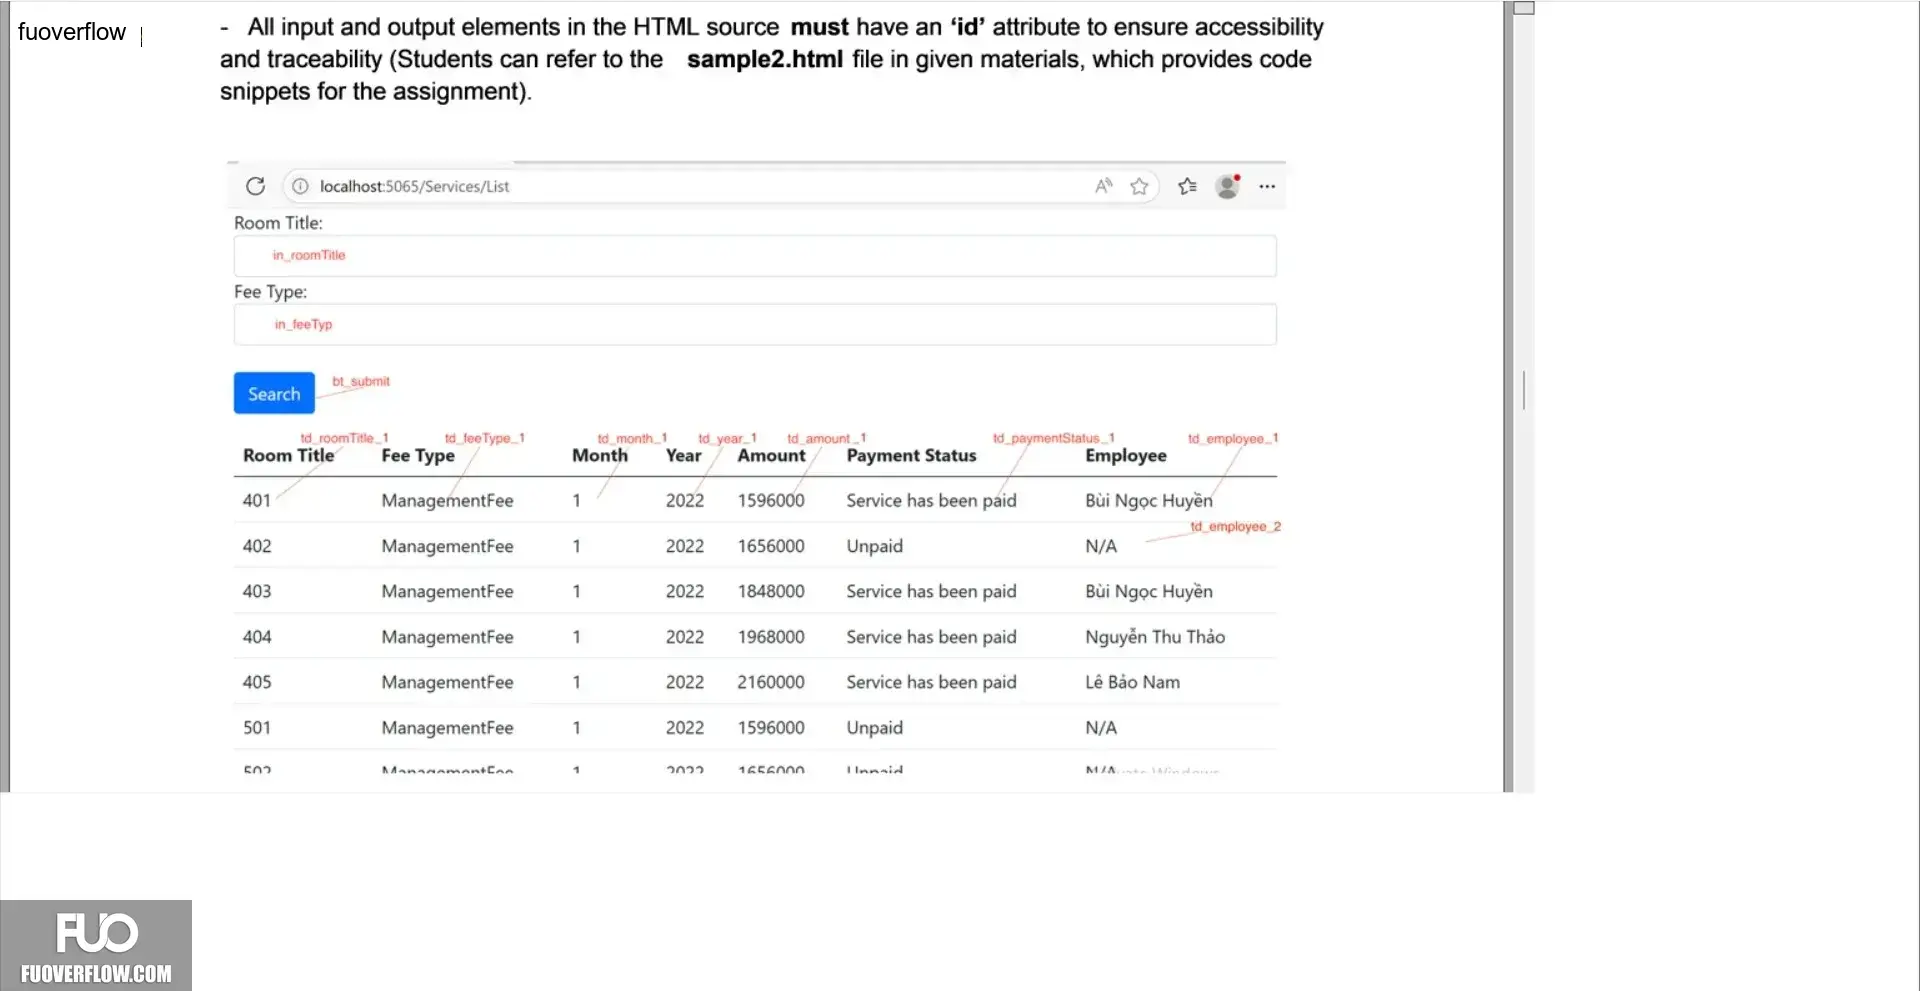Click room number 404 in the table

point(257,637)
